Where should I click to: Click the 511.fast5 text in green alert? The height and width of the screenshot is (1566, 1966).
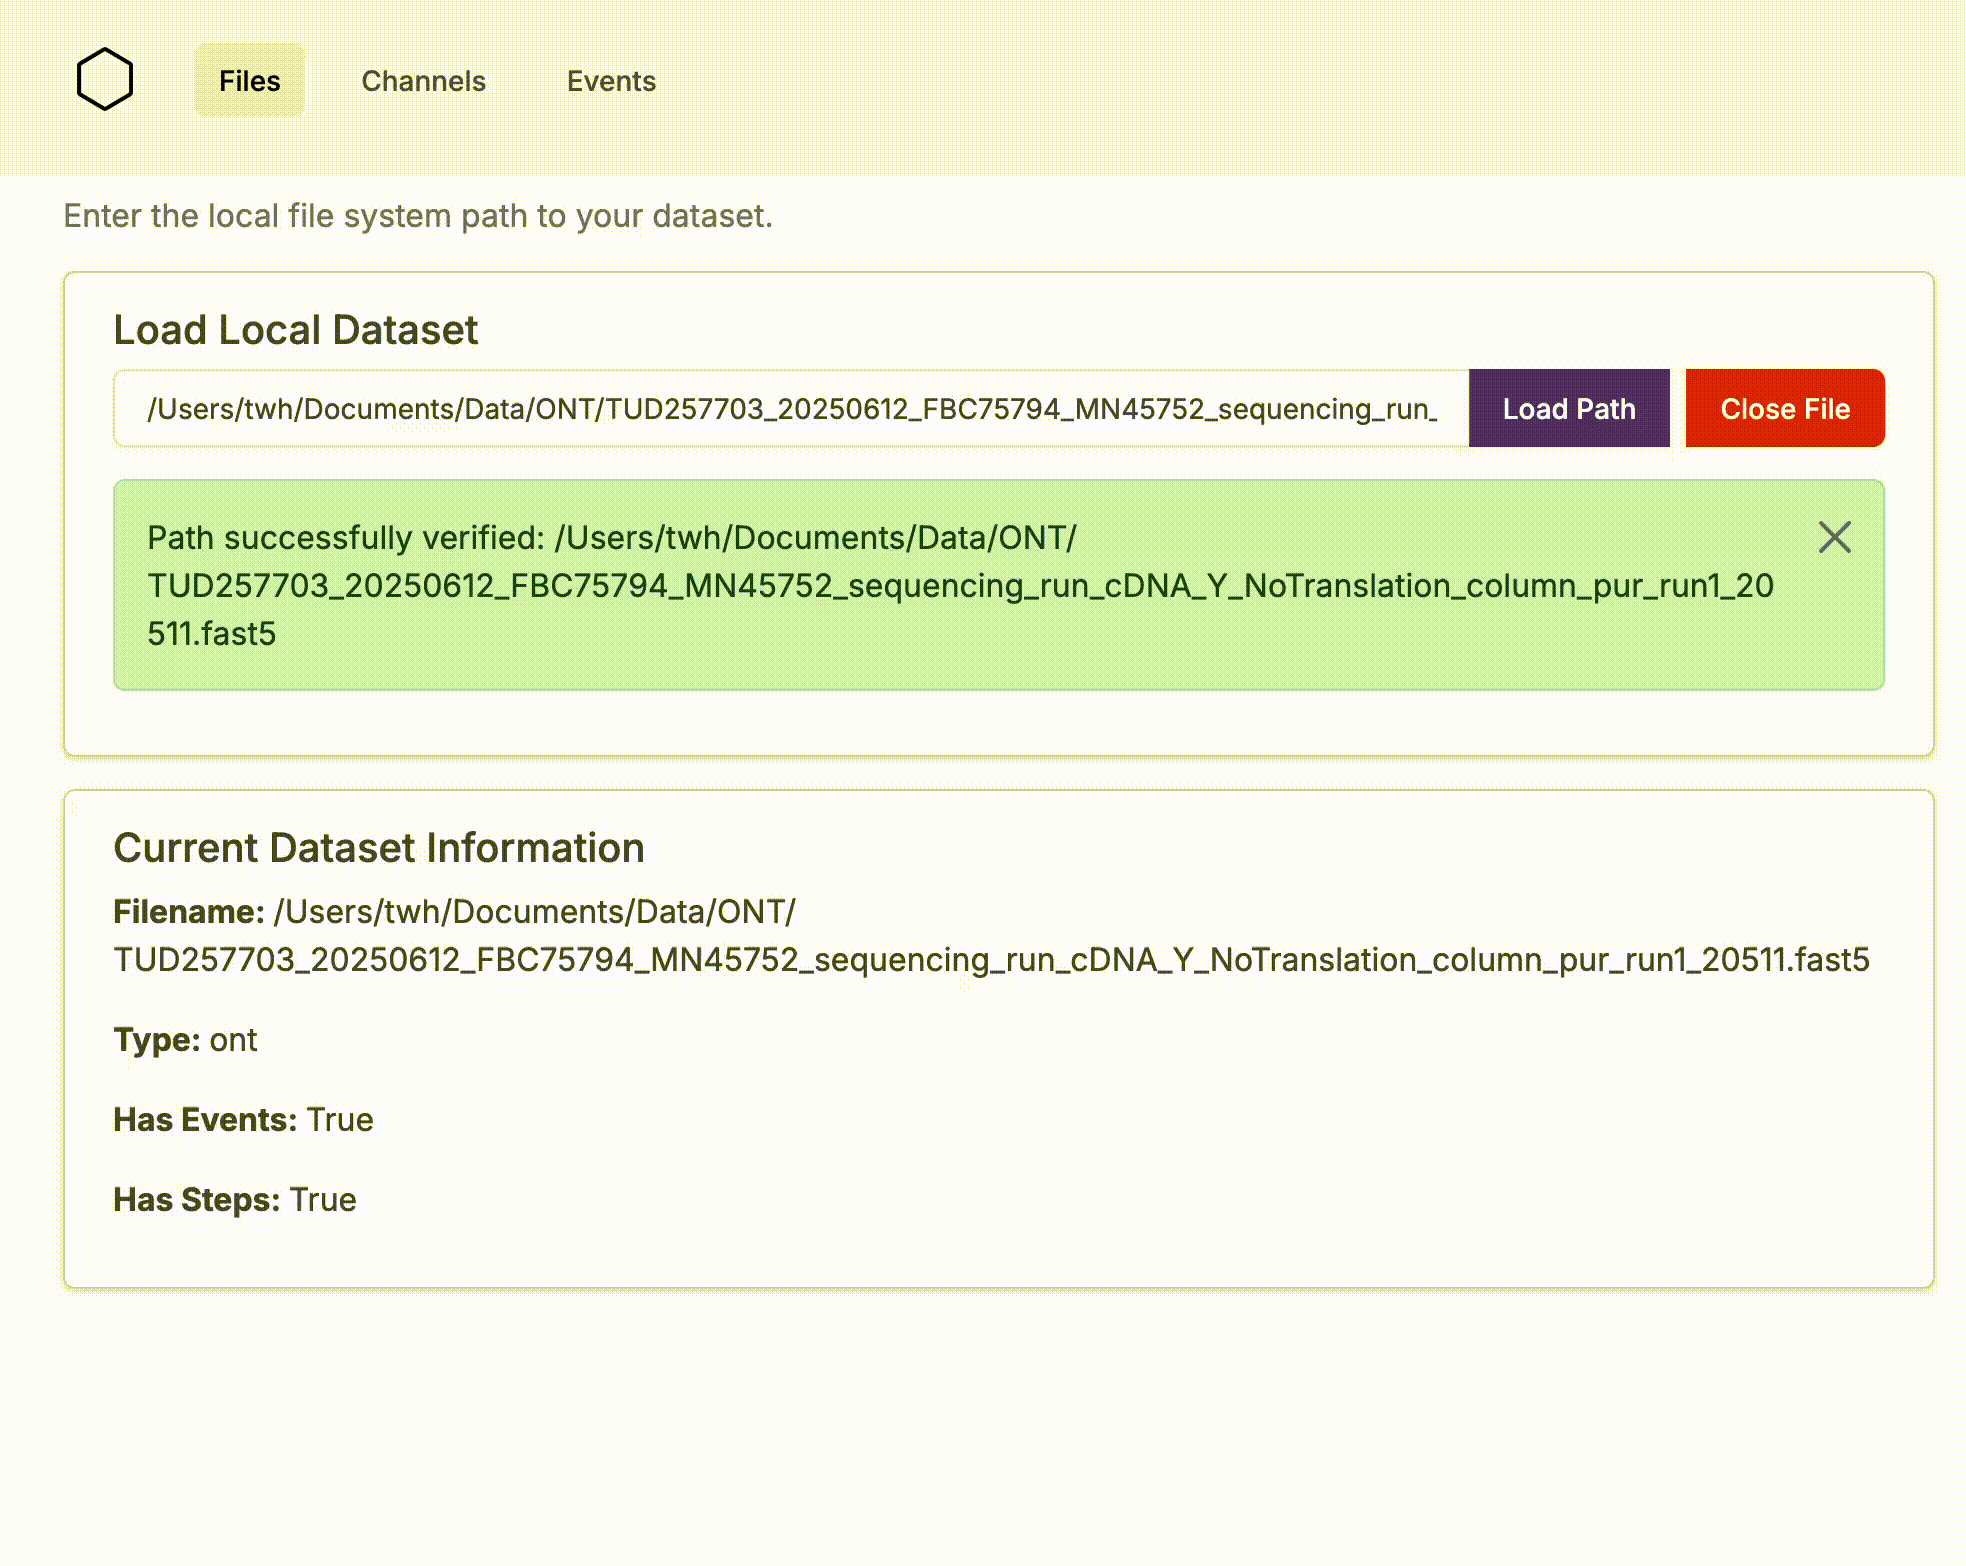[211, 634]
